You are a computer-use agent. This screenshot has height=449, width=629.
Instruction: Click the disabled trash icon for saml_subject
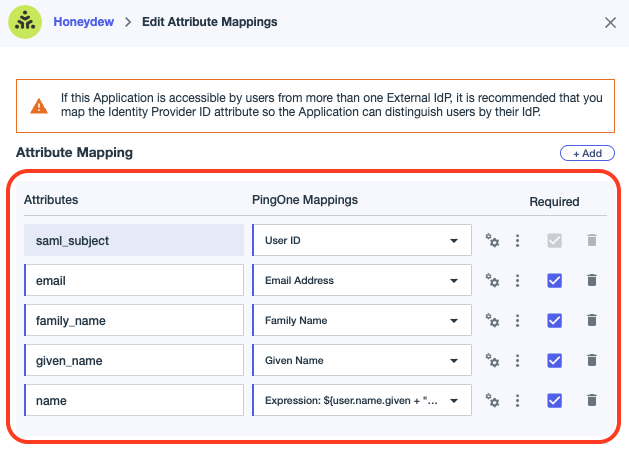[x=592, y=240]
